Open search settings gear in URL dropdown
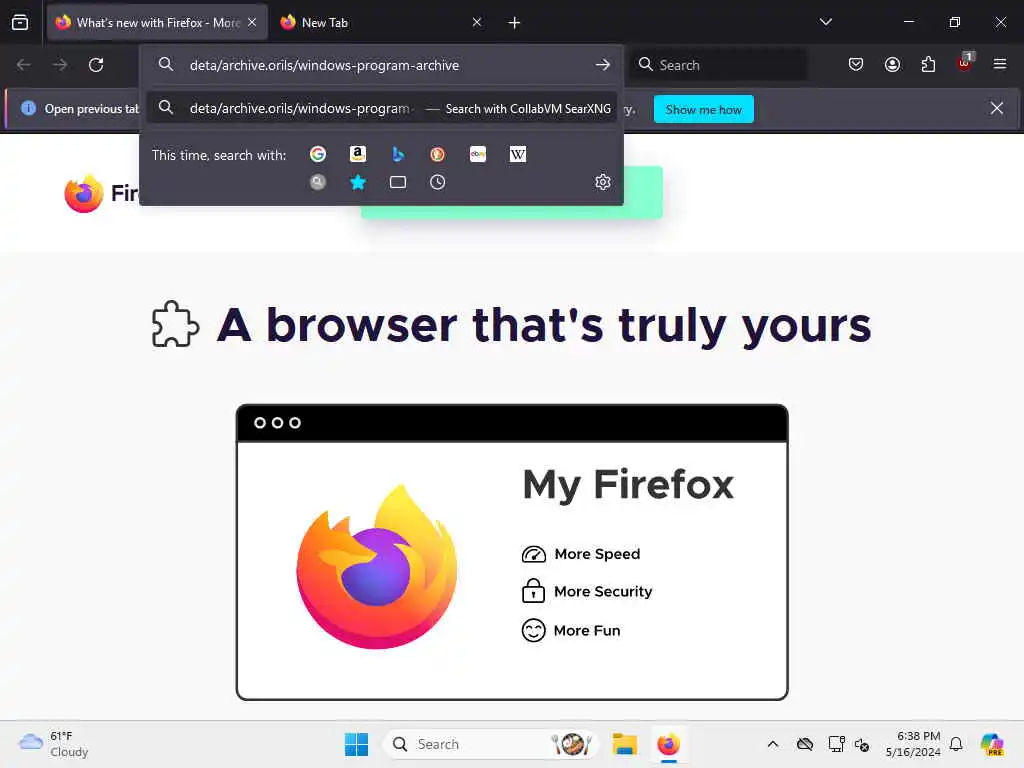 tap(603, 182)
